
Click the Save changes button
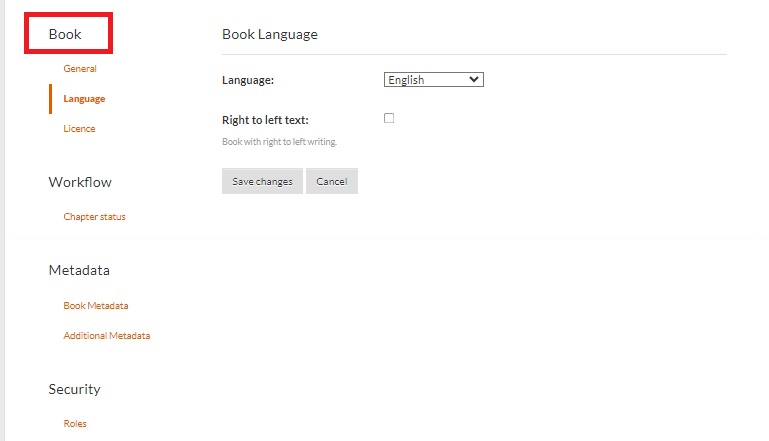coord(262,181)
